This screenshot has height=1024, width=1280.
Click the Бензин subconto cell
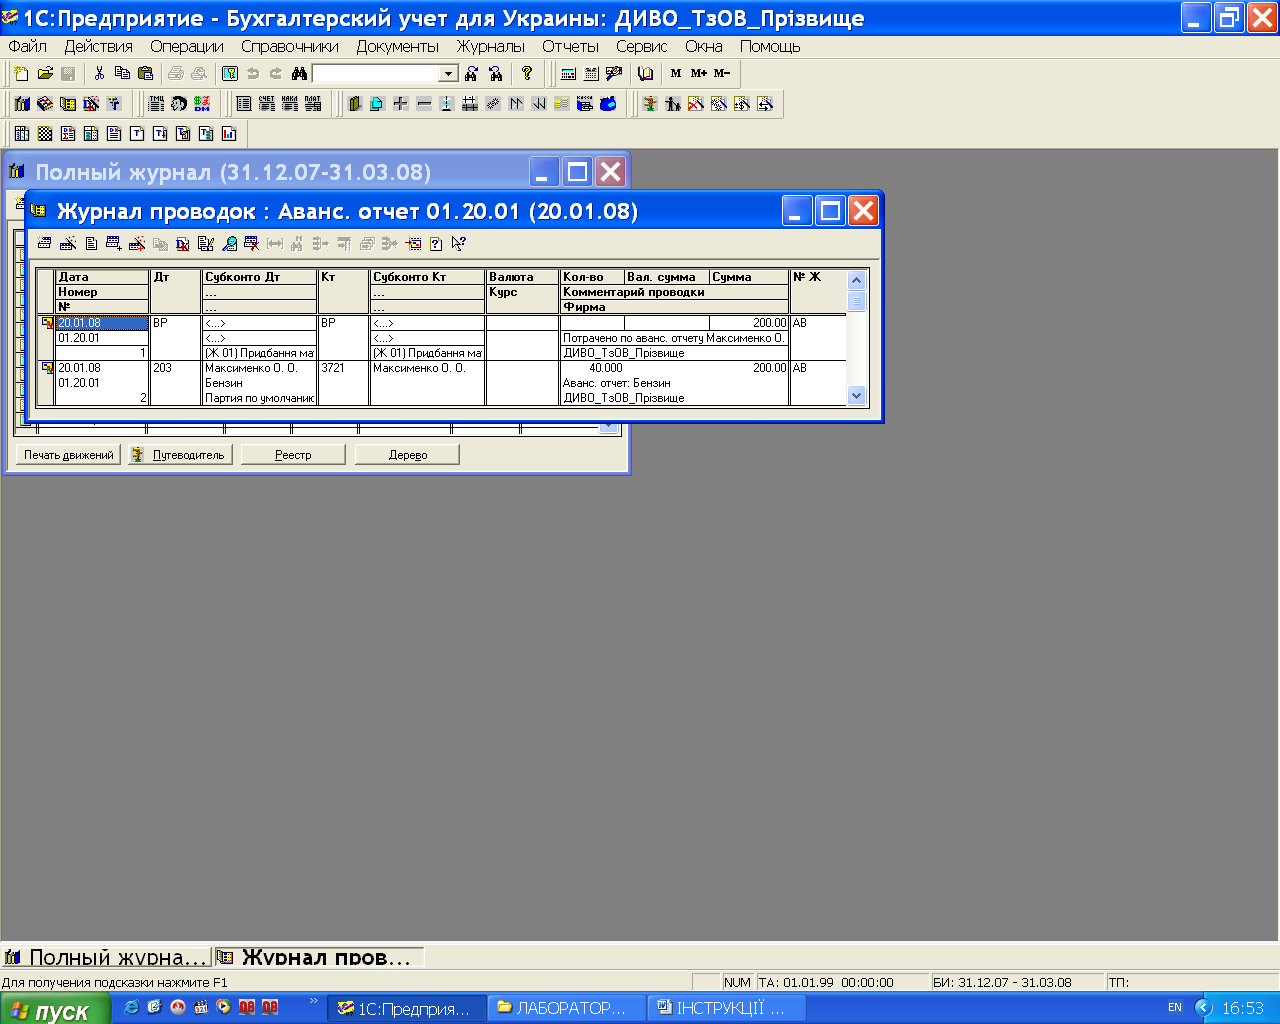(x=260, y=383)
